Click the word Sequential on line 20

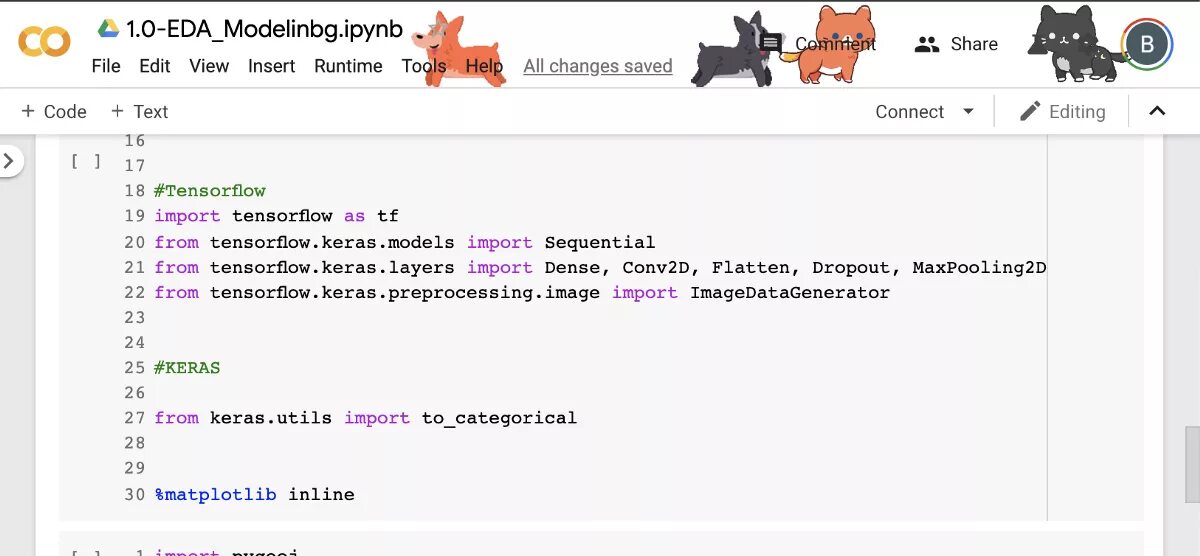pos(600,242)
